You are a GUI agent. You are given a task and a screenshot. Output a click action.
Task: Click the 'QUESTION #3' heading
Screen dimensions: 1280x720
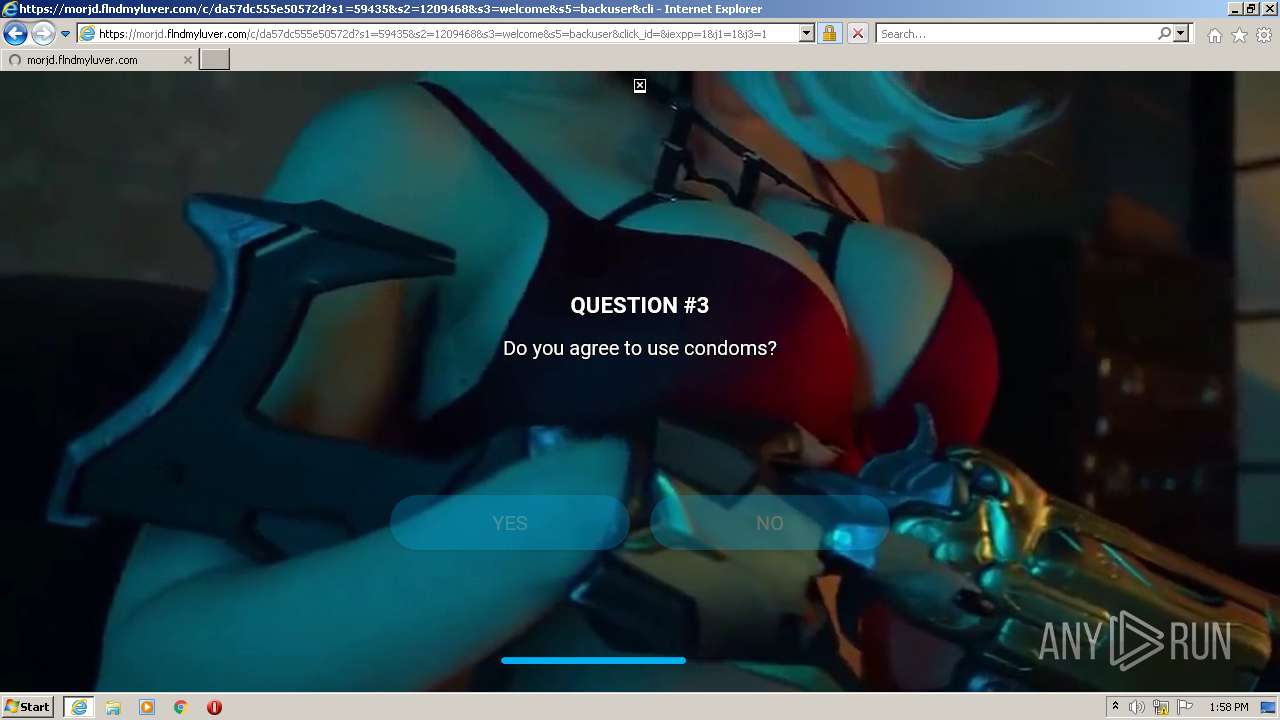tap(640, 306)
